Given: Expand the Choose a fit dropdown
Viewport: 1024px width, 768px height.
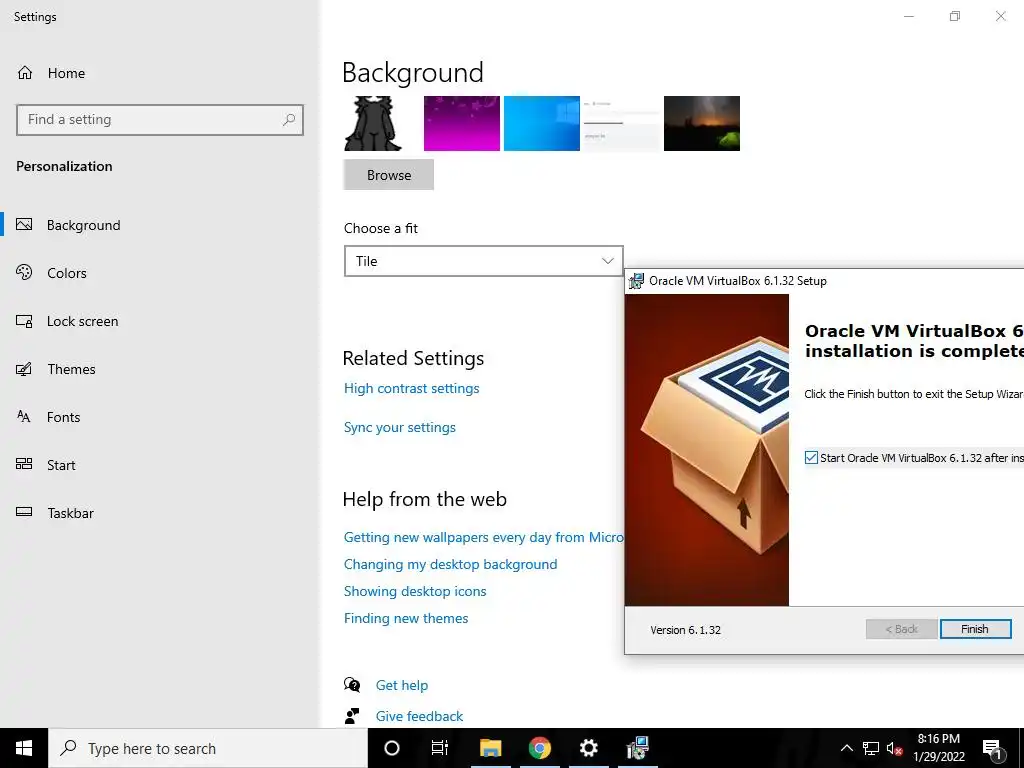Looking at the screenshot, I should coord(484,261).
